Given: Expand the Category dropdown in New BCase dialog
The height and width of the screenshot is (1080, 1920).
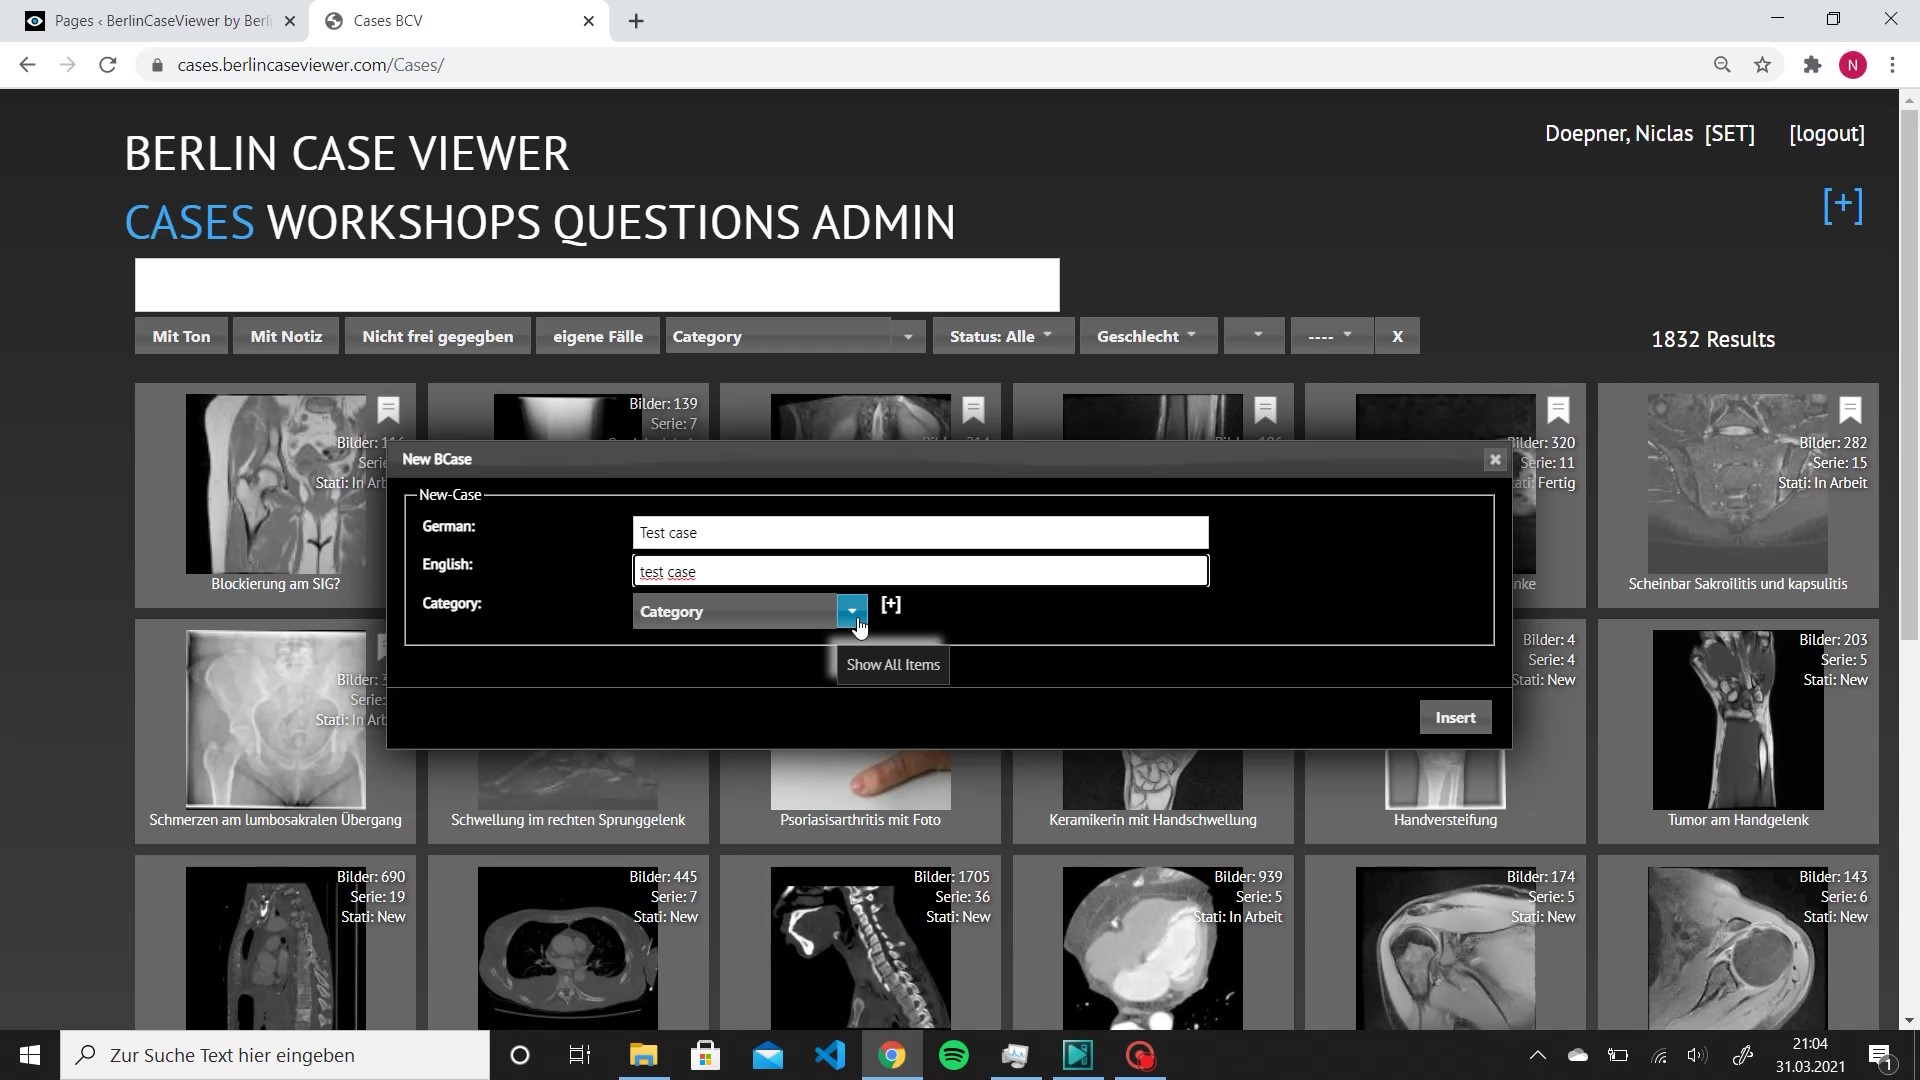Looking at the screenshot, I should tap(853, 611).
